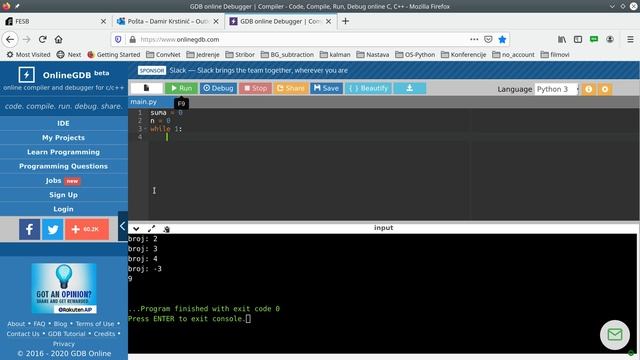Open the Jedrenje bookmarks folder
Viewport: 640px width, 360px height.
(x=203, y=55)
